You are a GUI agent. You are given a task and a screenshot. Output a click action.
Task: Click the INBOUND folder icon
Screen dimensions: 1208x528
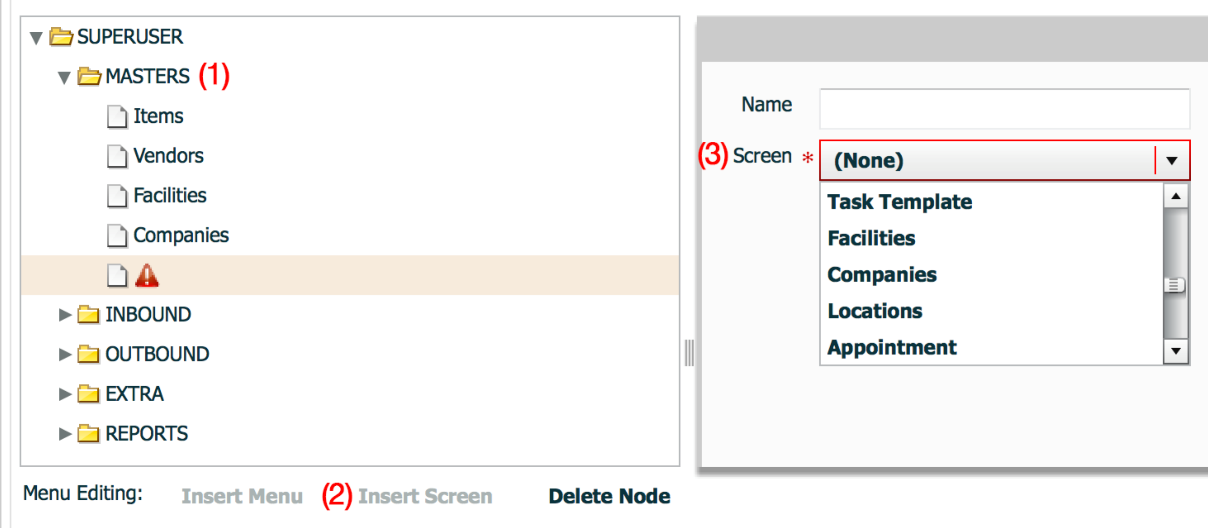[x=89, y=315]
